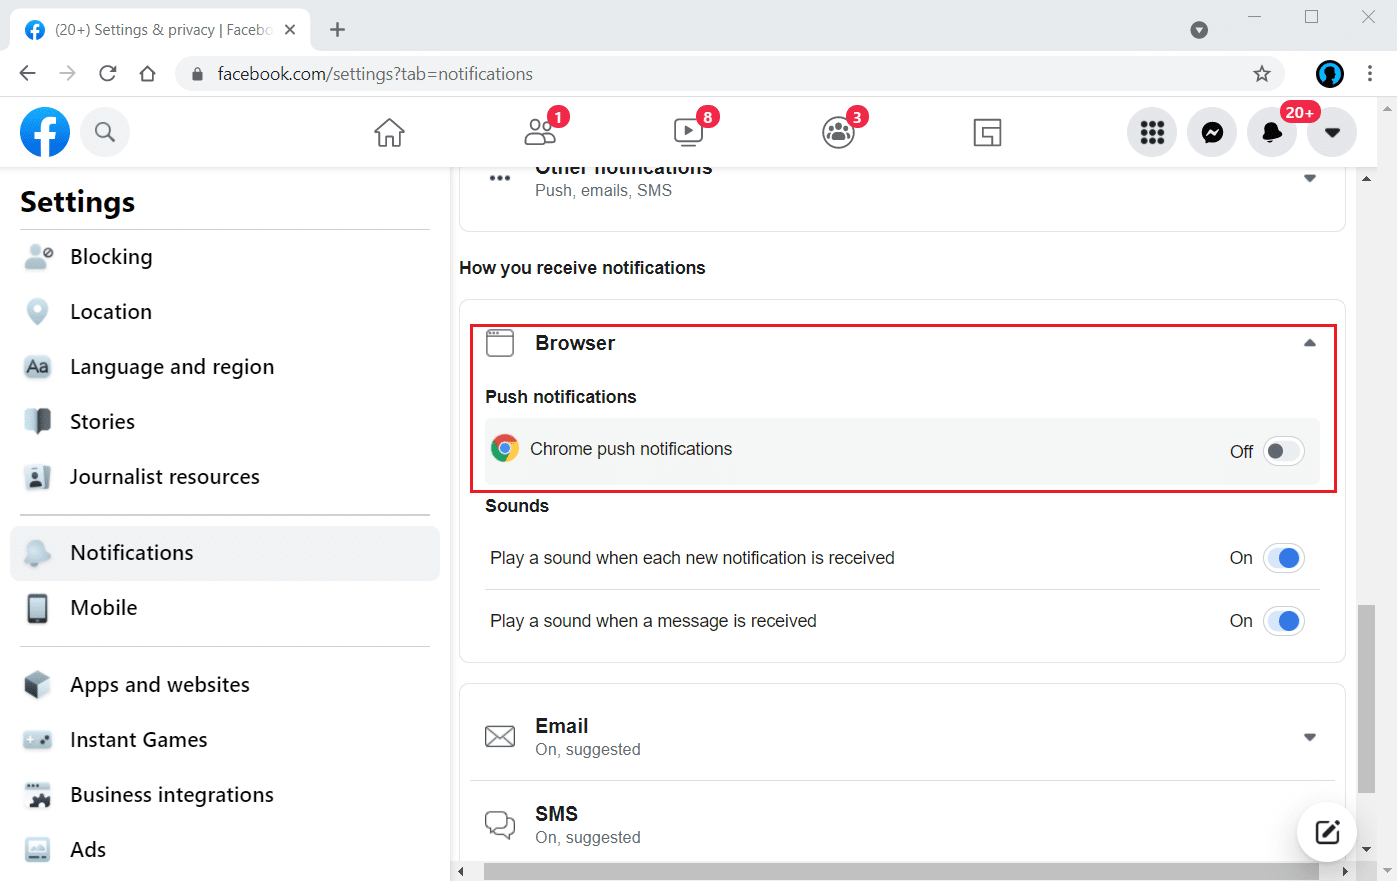1397x881 pixels.
Task: Go to Mobile settings page
Action: tap(104, 608)
